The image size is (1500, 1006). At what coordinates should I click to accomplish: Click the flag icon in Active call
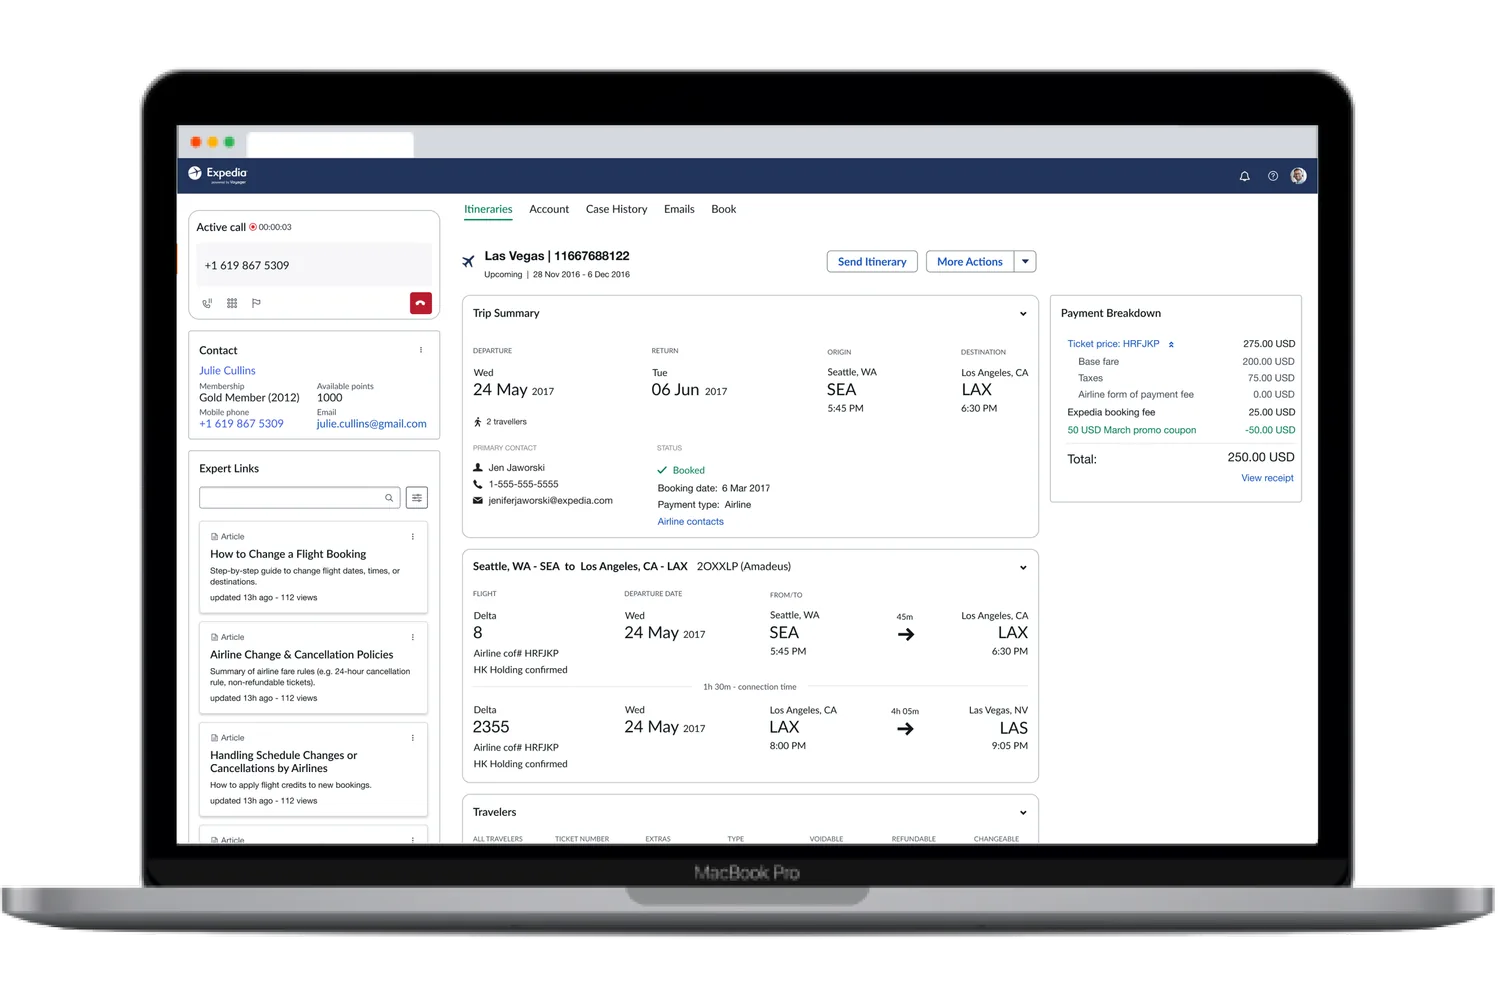tap(256, 303)
